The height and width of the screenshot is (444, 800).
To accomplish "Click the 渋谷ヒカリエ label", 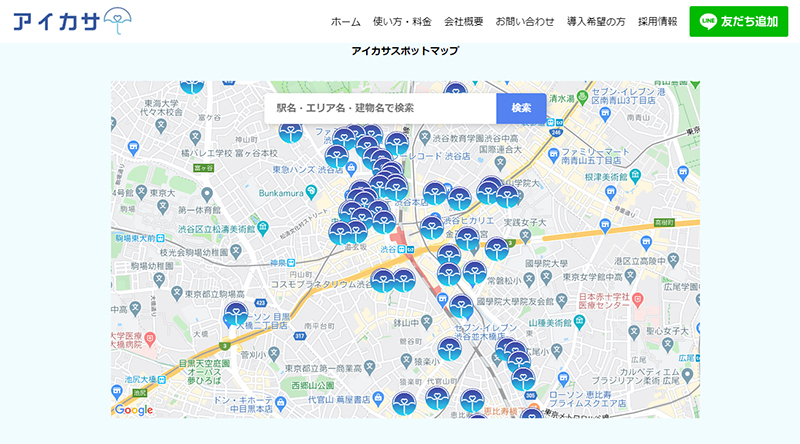I will tap(468, 220).
